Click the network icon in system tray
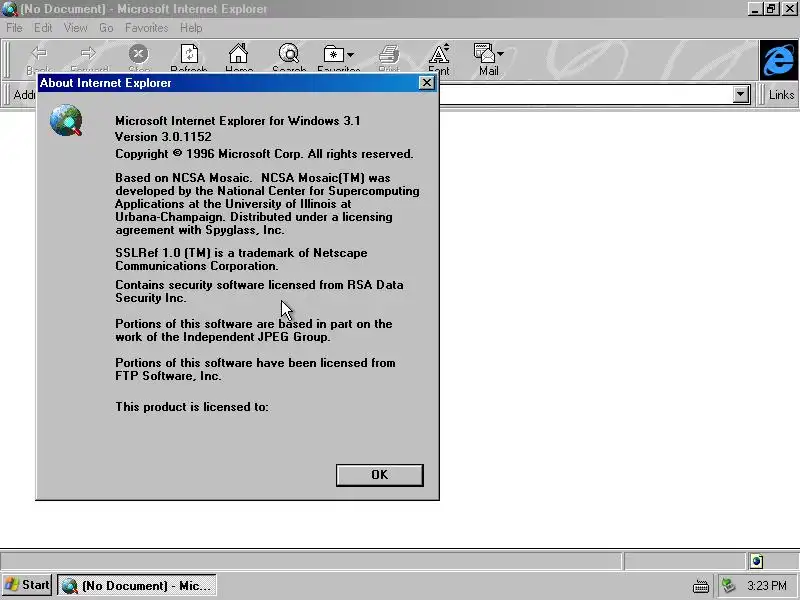Viewport: 800px width, 600px height. pyautogui.click(x=729, y=585)
